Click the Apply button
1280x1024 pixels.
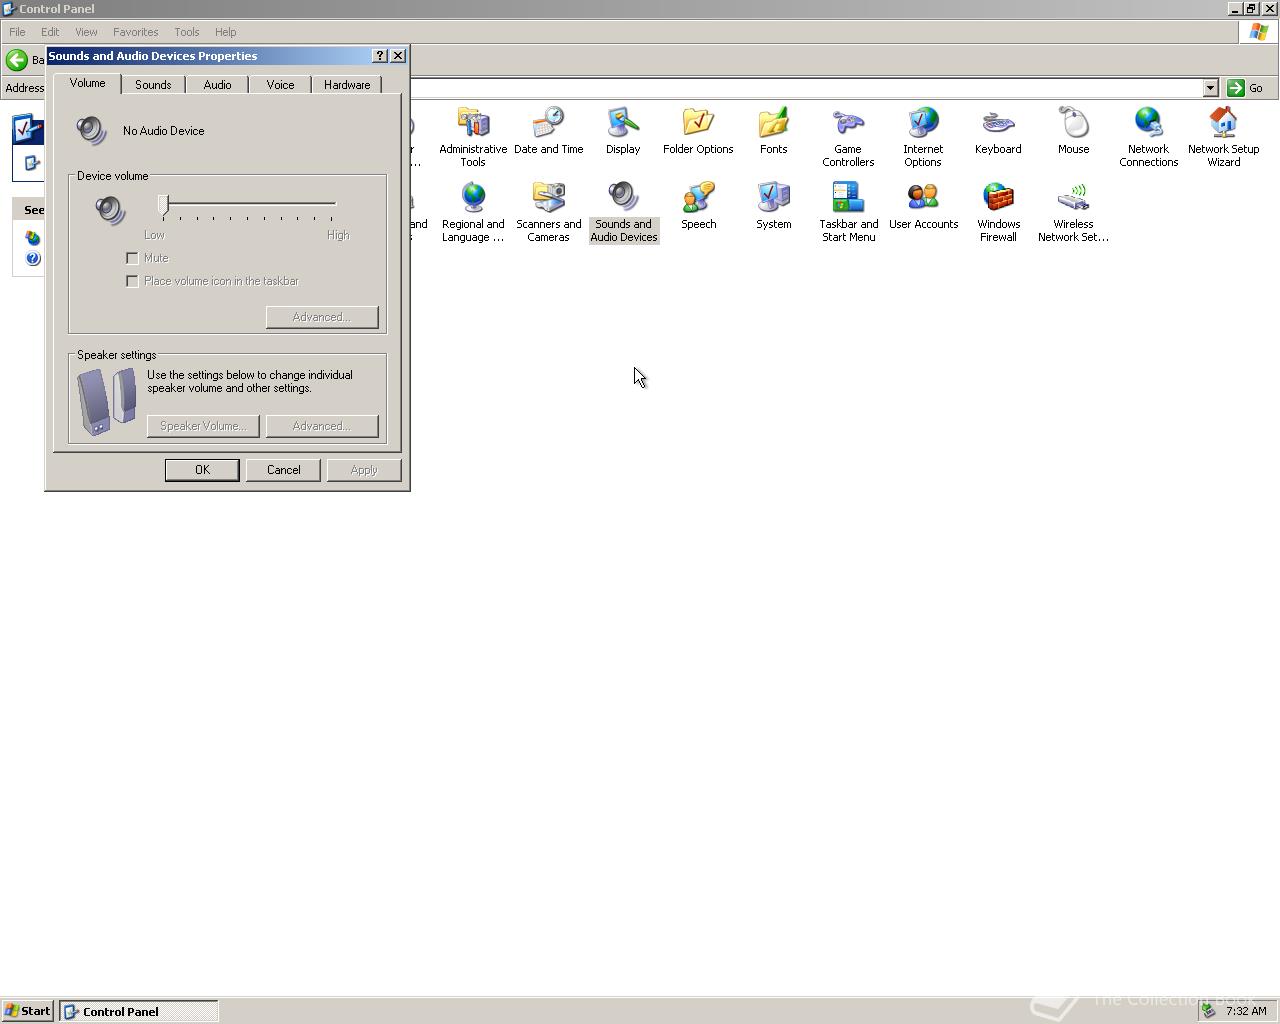point(364,470)
